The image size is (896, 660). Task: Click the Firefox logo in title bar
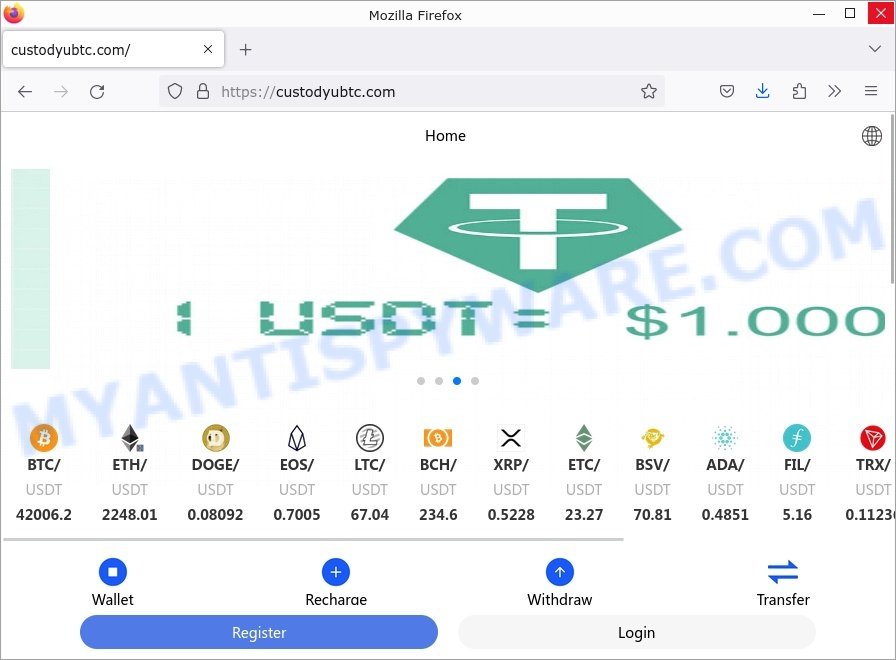(14, 13)
